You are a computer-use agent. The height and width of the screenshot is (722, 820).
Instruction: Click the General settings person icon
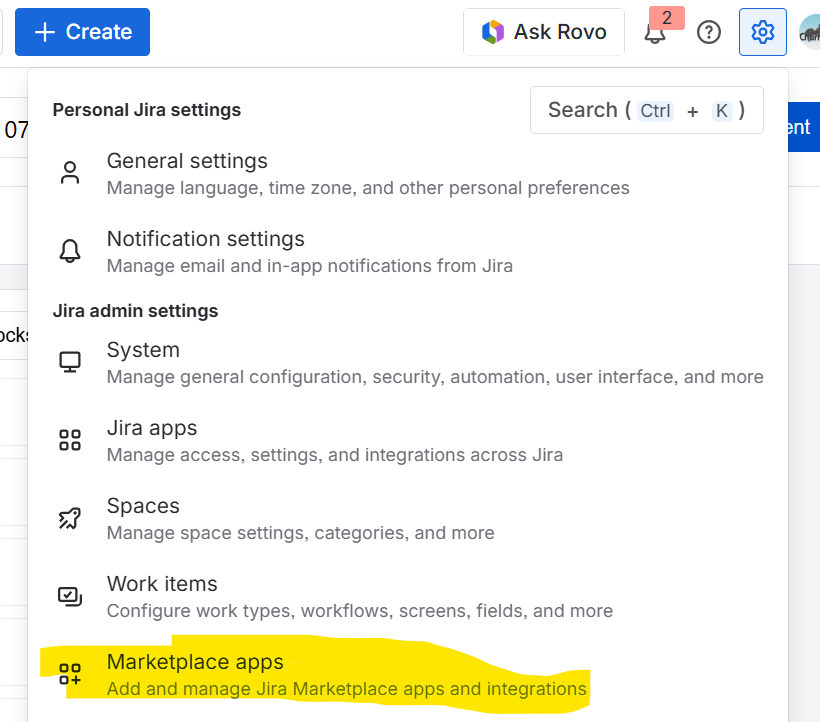[70, 173]
